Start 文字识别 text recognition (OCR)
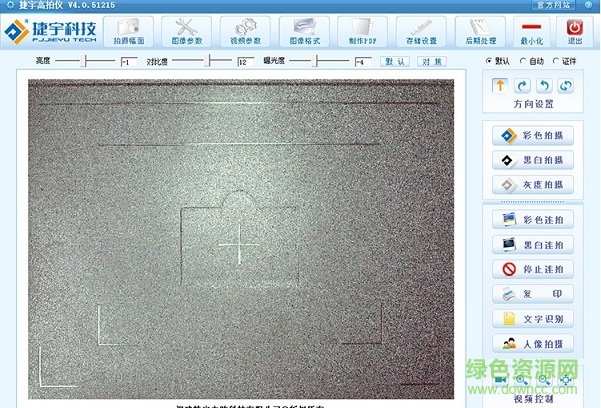This screenshot has height=408, width=601. pos(534,319)
